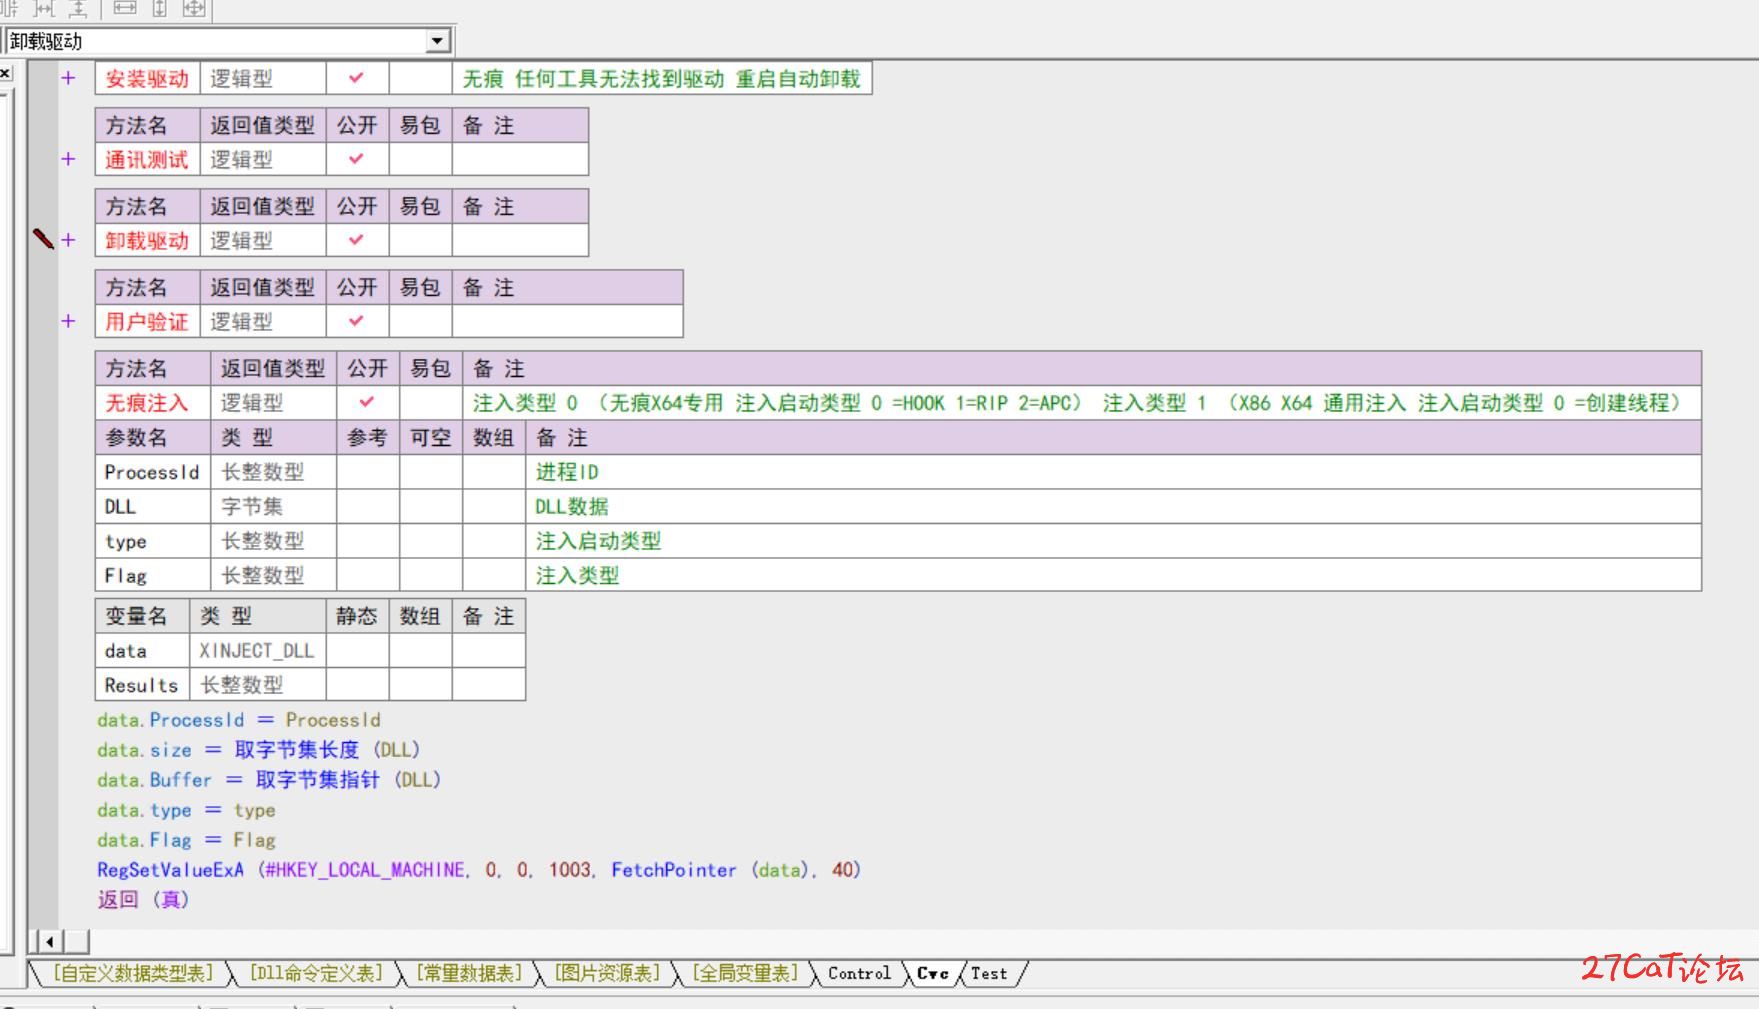Toggle the 参考 cell of the ProcessId parameter
1759x1009 pixels.
point(368,472)
